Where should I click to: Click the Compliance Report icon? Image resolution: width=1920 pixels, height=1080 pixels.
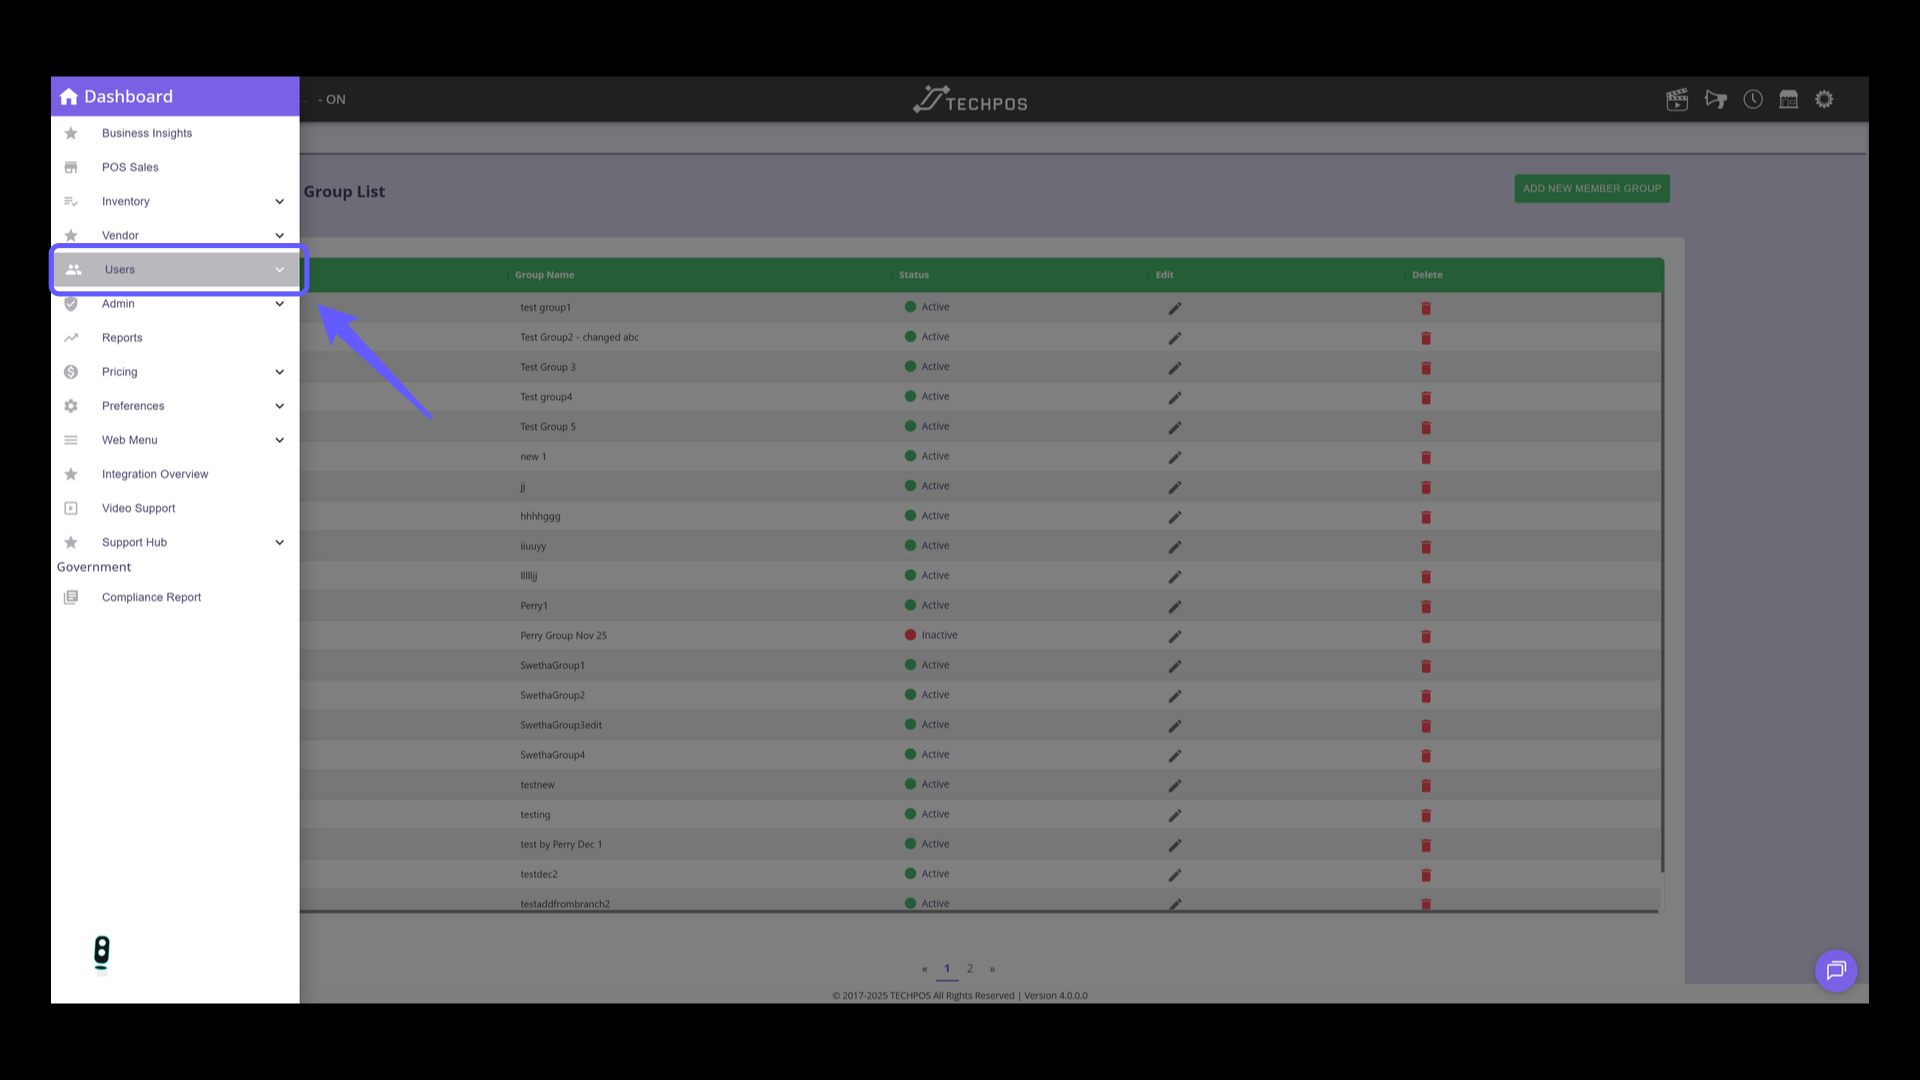coord(71,597)
